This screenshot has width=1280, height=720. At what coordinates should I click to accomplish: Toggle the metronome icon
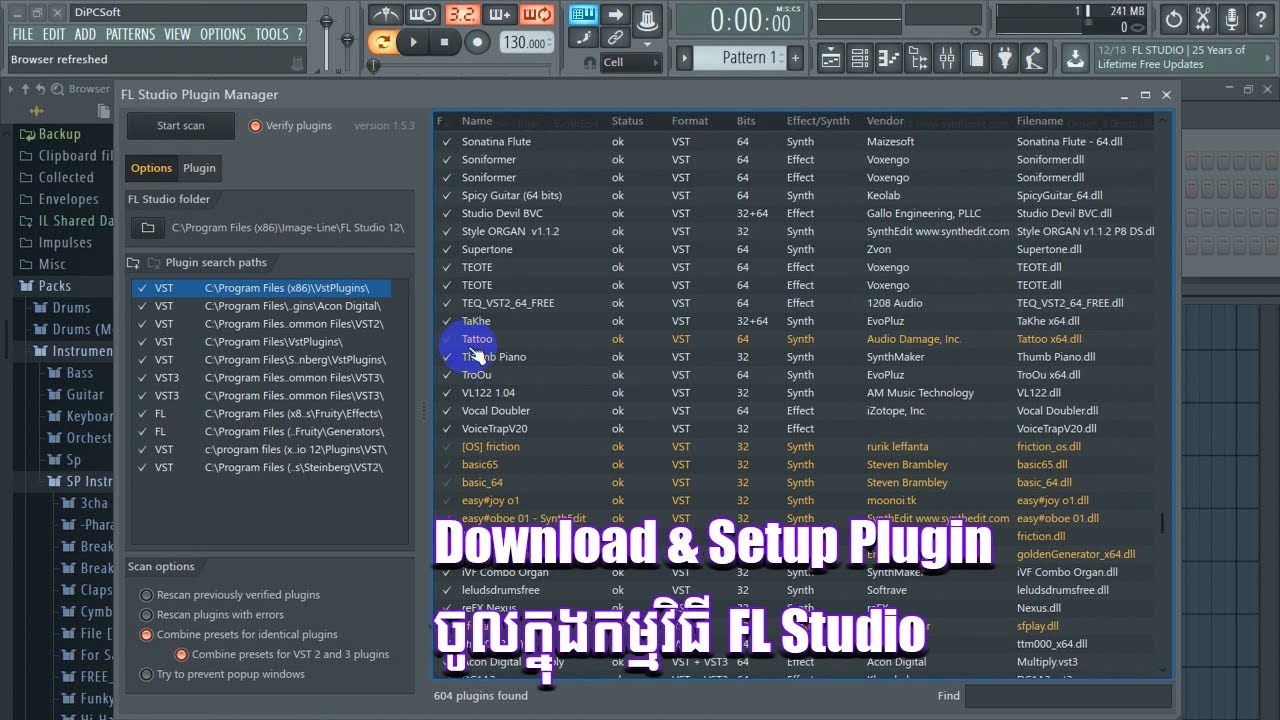385,14
